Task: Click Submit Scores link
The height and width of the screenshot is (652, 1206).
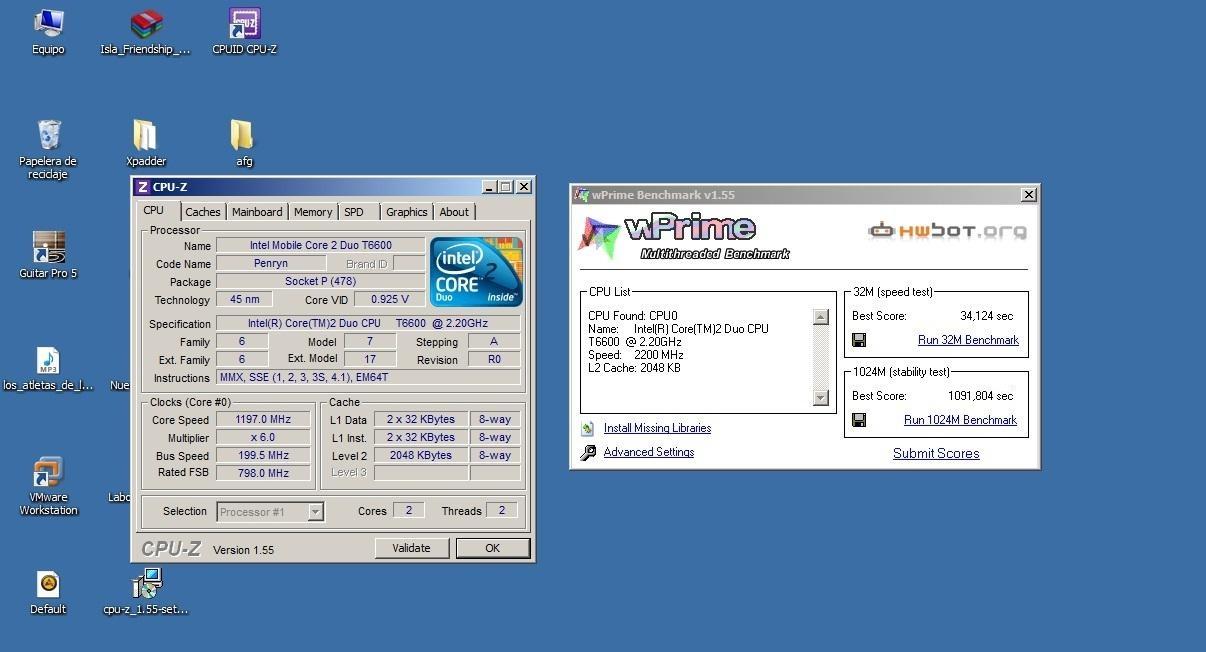Action: click(936, 453)
